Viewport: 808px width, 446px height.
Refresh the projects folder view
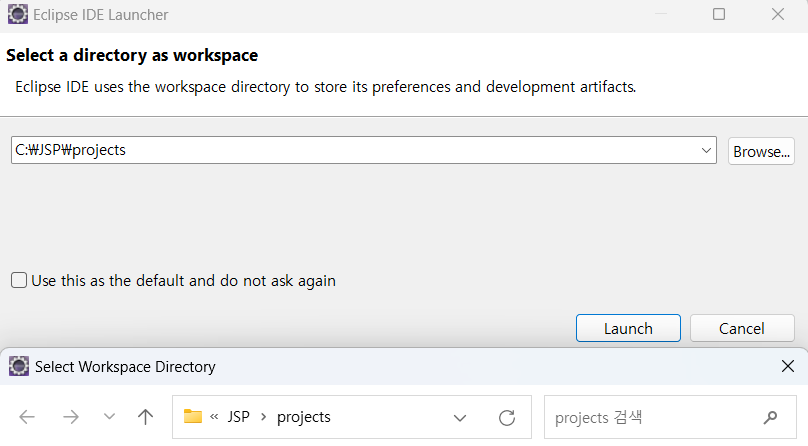[x=507, y=418]
